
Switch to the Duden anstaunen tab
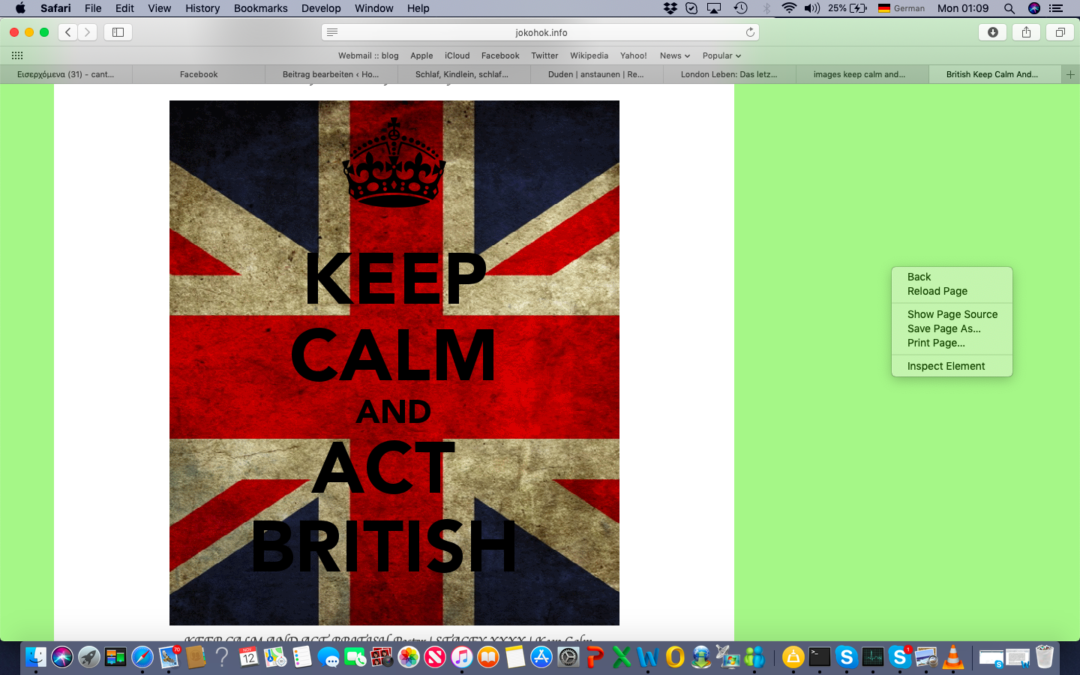pyautogui.click(x=596, y=74)
